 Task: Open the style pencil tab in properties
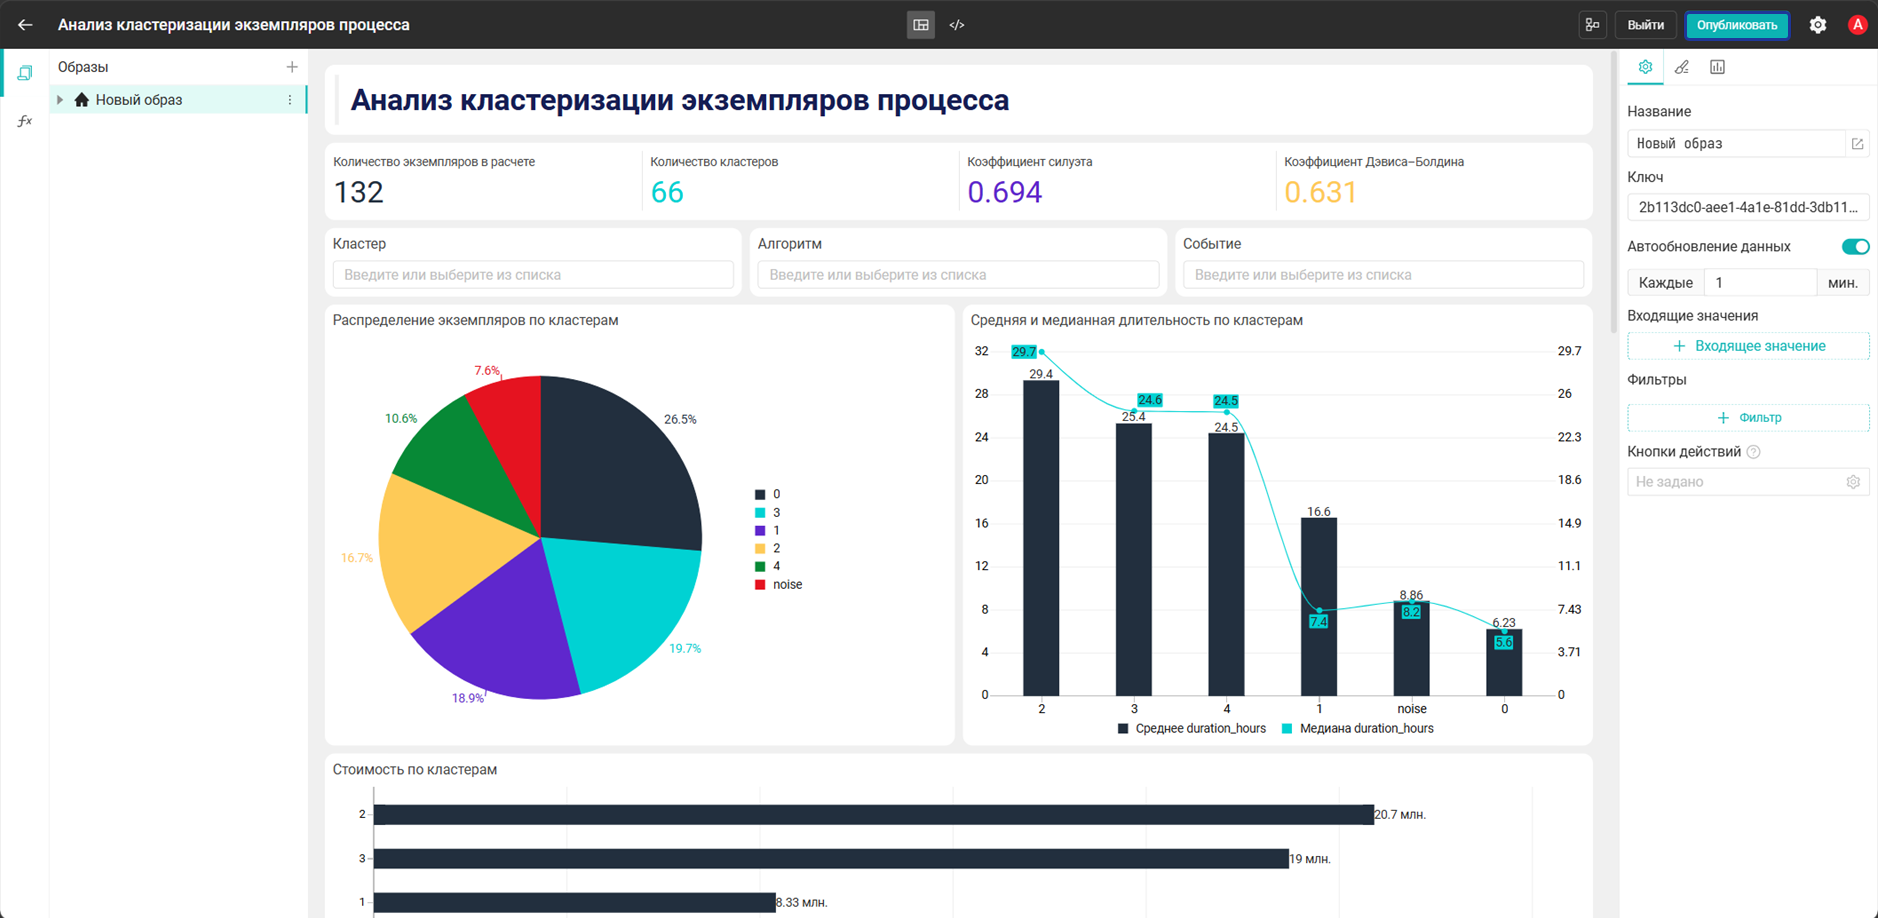1682,67
